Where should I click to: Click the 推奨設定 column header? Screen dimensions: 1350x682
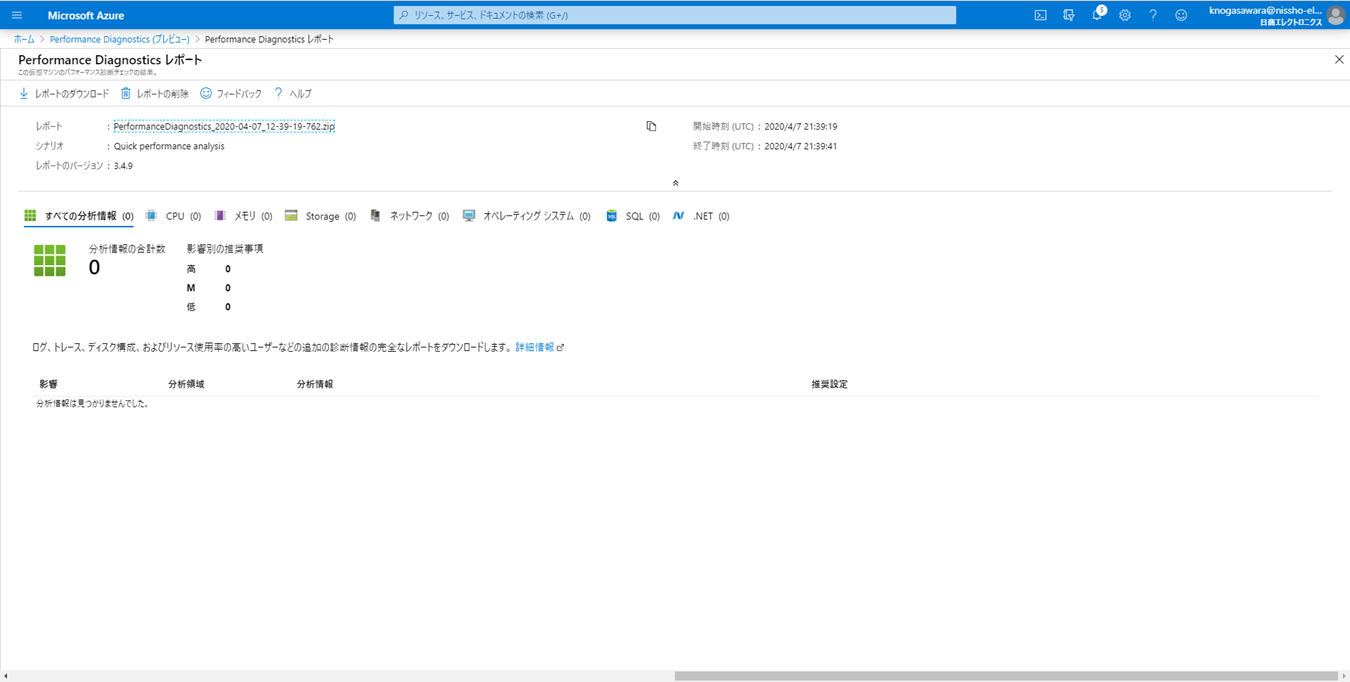[829, 384]
